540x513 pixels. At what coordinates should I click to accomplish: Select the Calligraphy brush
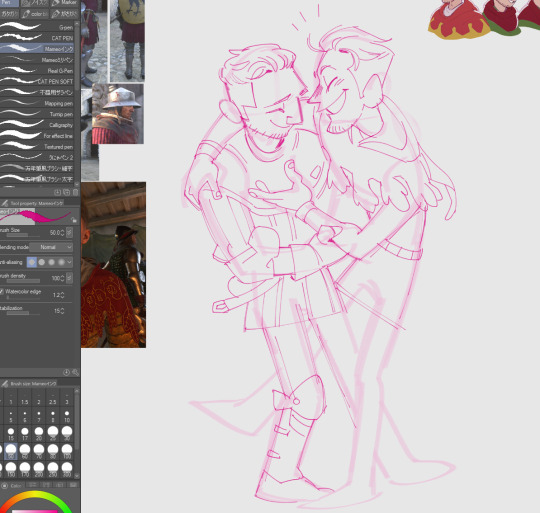37,125
